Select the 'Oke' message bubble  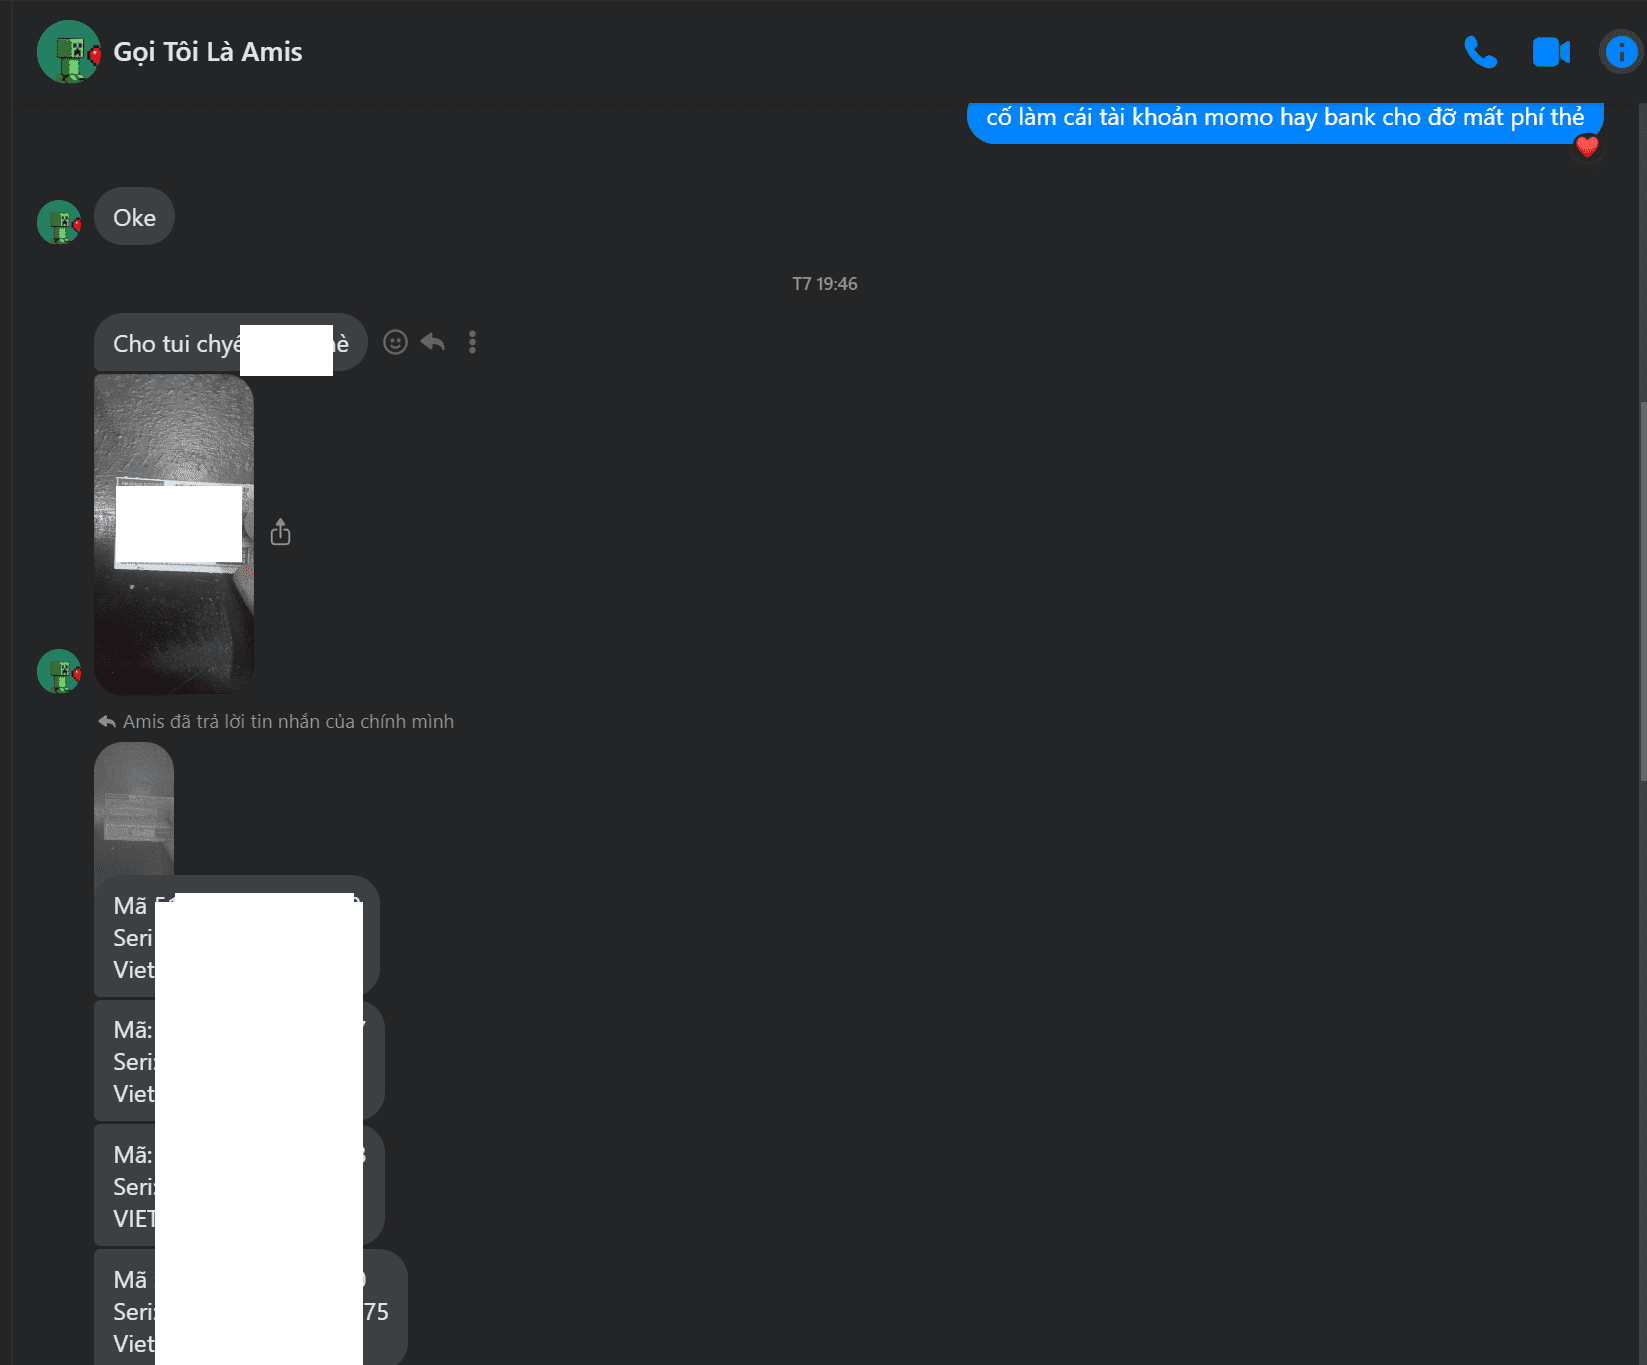click(x=134, y=217)
